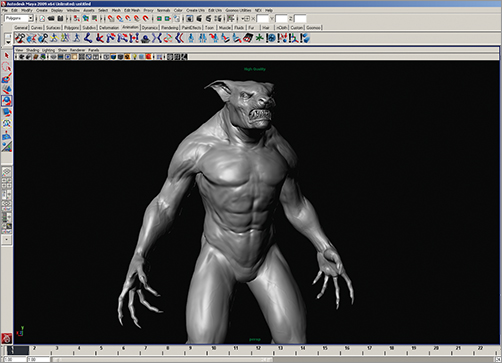
Task: Click the highlighted Rotate tool
Action: click(x=7, y=101)
